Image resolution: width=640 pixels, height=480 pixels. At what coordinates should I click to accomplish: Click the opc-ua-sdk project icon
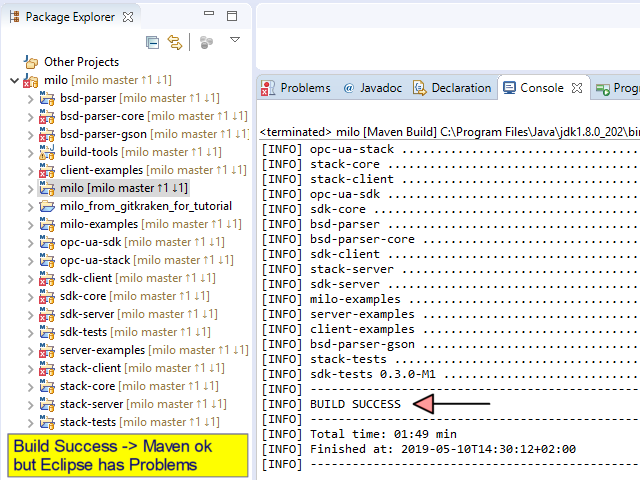coord(47,242)
